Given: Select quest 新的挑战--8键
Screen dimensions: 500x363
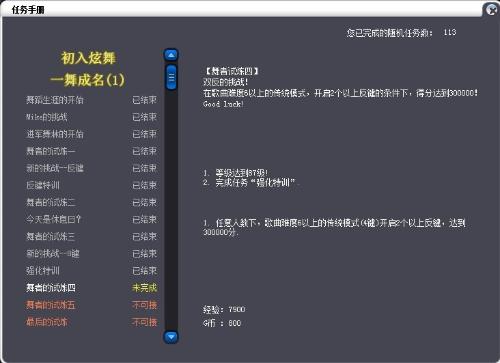Looking at the screenshot, I should click(x=53, y=254).
